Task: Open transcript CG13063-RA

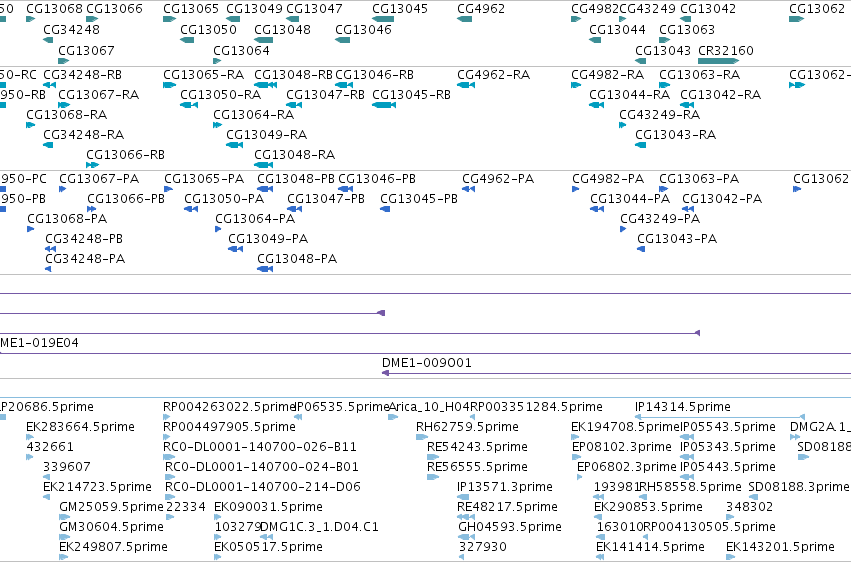Action: tap(700, 75)
